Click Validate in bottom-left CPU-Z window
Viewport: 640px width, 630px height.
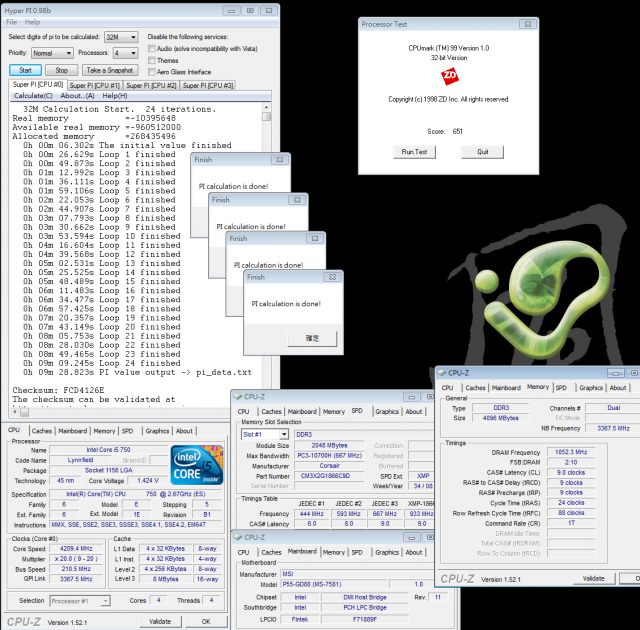pyautogui.click(x=160, y=621)
